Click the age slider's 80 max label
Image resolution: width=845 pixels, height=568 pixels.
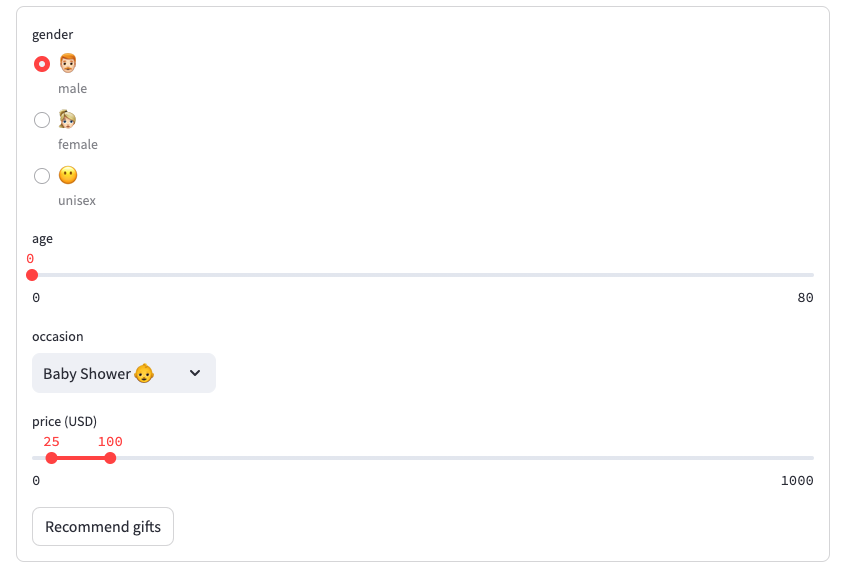click(x=805, y=297)
